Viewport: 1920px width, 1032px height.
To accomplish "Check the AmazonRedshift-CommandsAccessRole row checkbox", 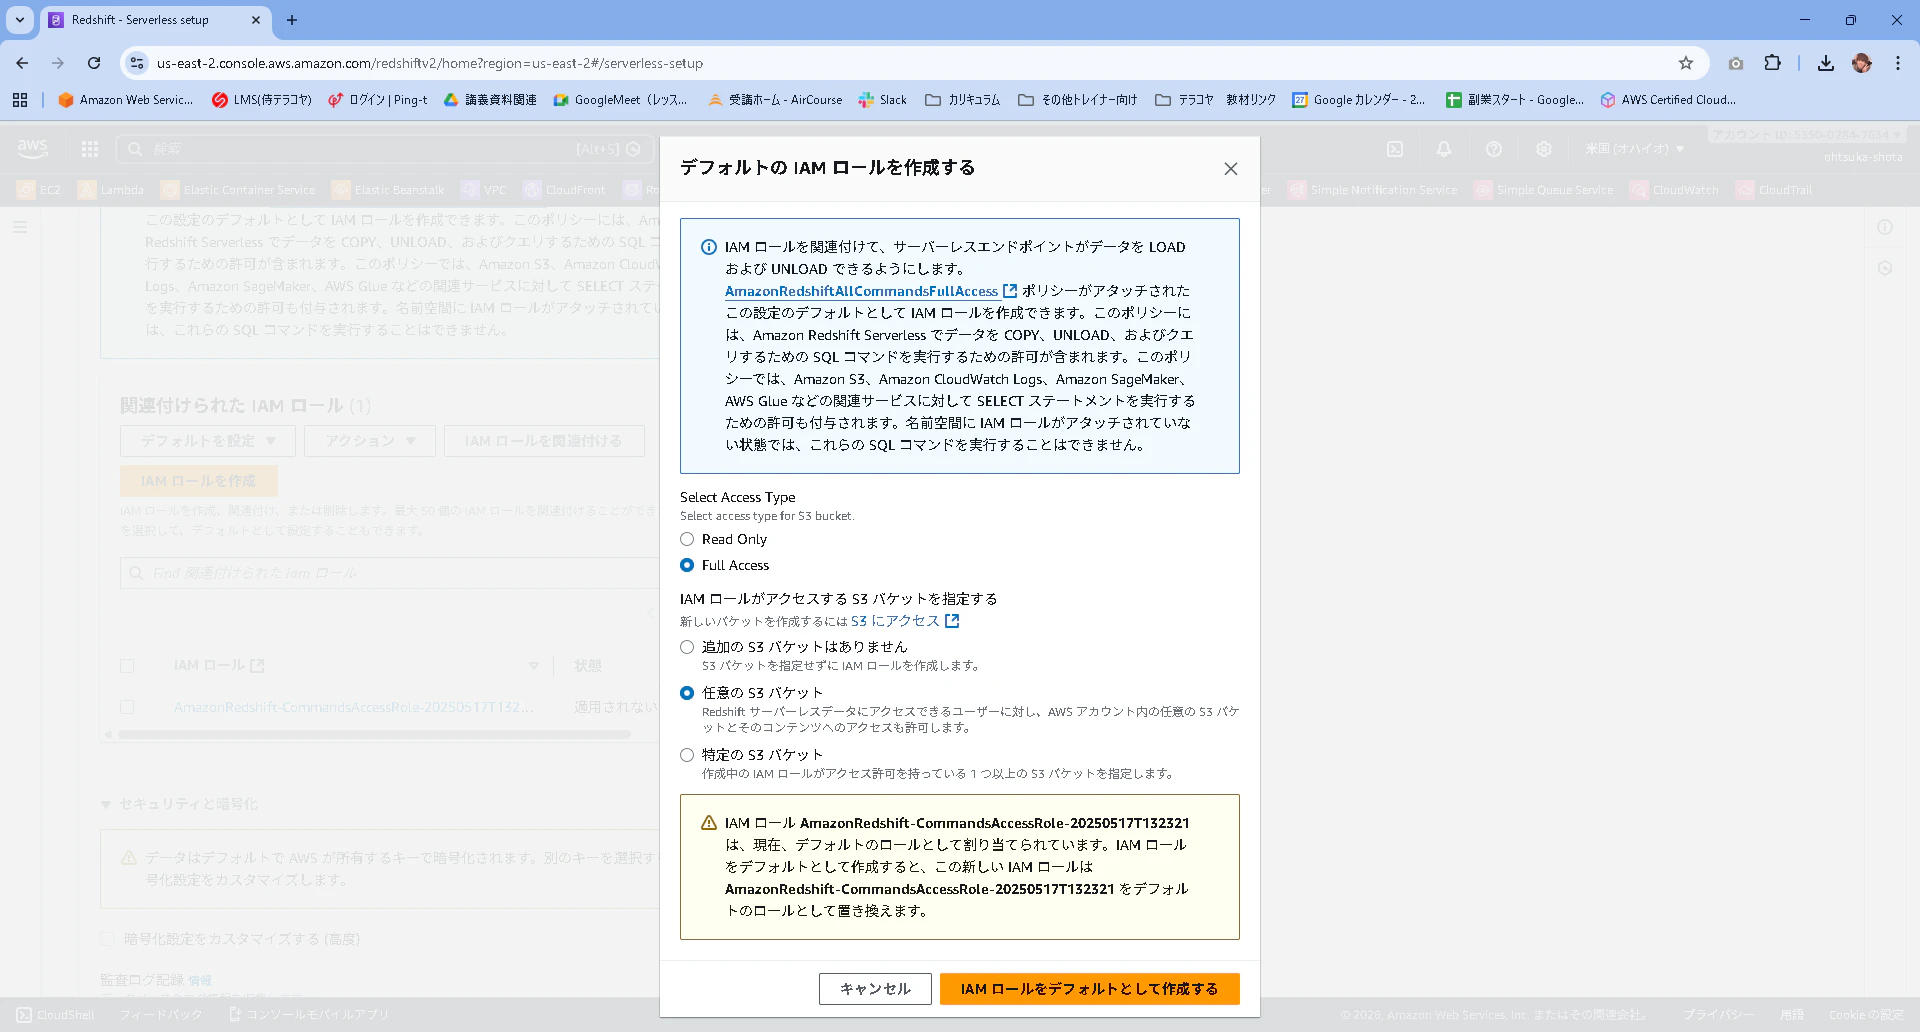I will [127, 707].
